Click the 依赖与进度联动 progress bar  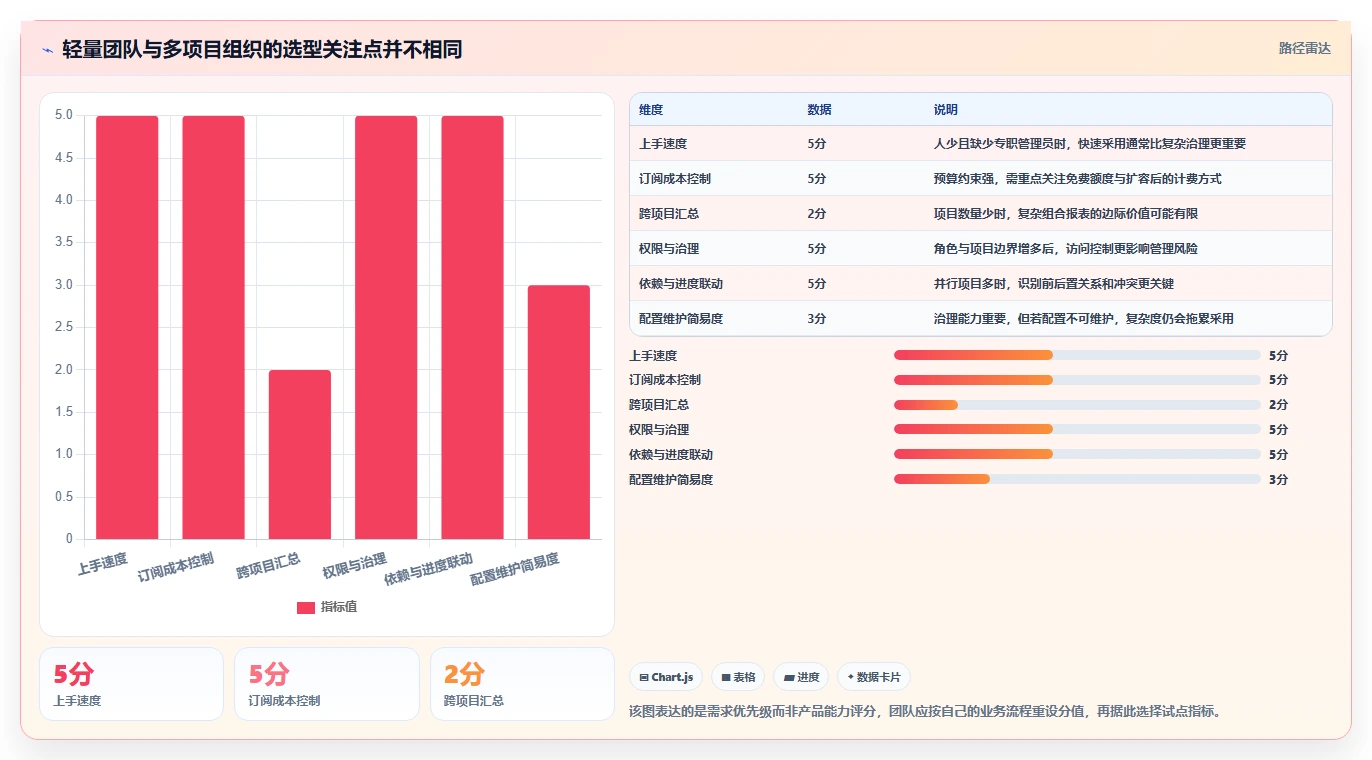[x=1077, y=454]
